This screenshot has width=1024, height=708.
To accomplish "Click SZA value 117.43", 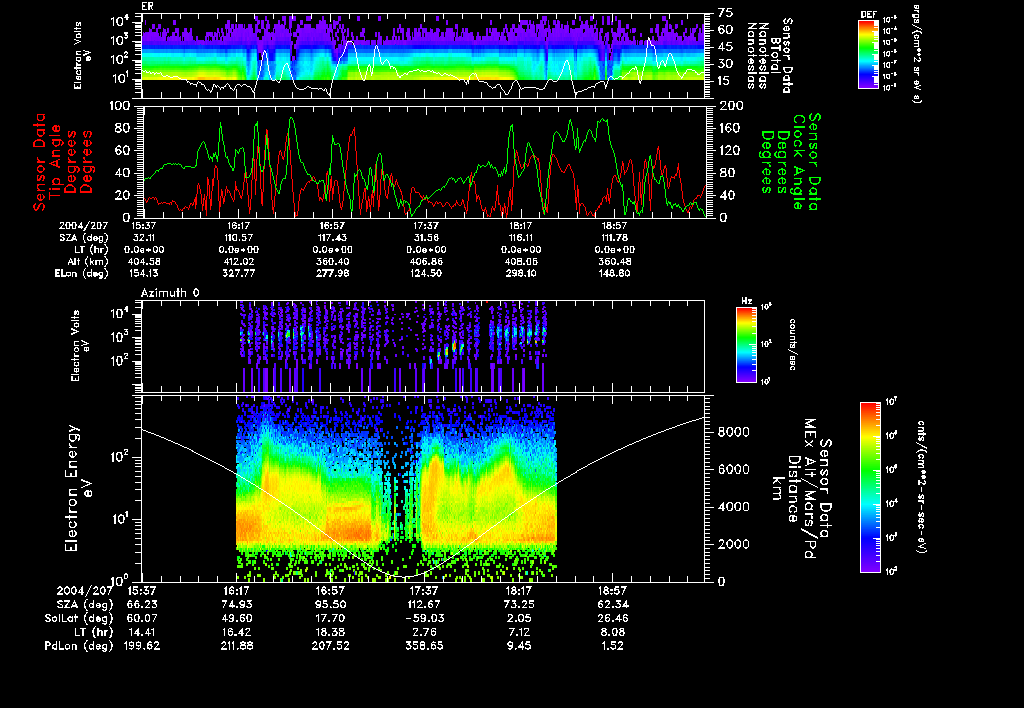I will coord(332,238).
